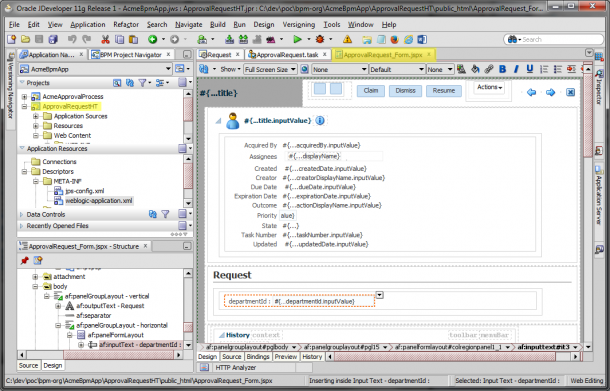610x391 pixels.
Task: Switch to the Bindings tab
Action: click(x=258, y=357)
